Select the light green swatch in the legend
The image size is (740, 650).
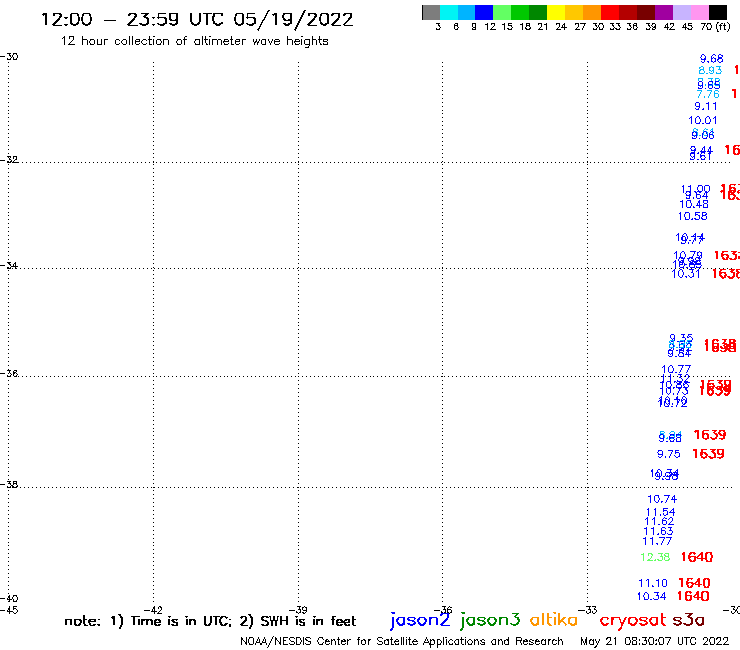[x=502, y=12]
